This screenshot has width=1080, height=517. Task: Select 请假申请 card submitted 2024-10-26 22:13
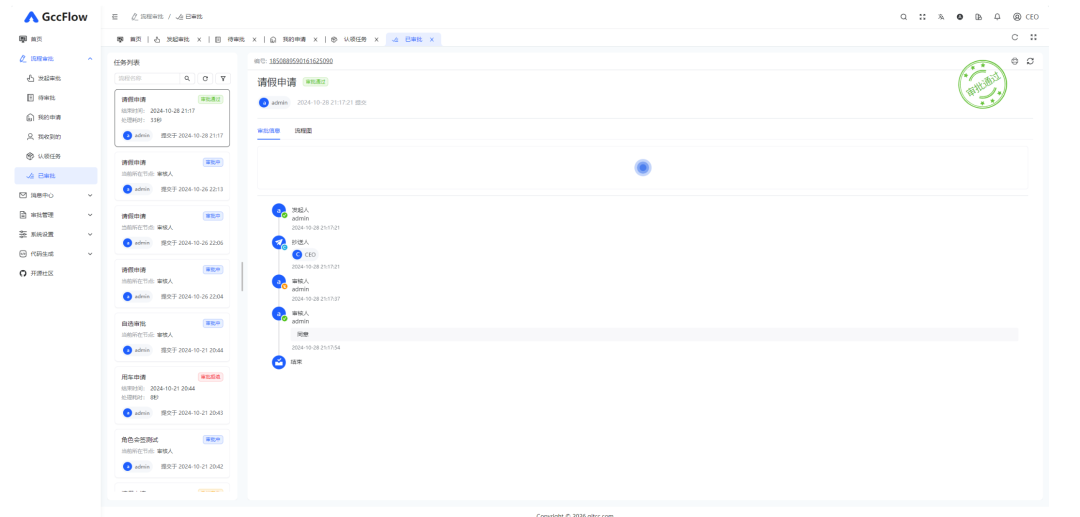[x=172, y=176]
